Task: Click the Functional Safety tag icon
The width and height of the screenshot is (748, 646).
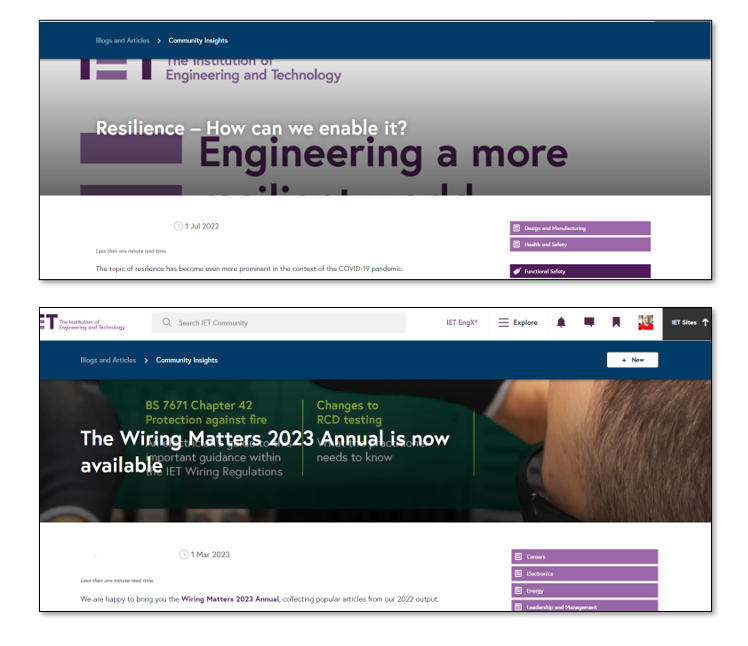Action: (516, 271)
